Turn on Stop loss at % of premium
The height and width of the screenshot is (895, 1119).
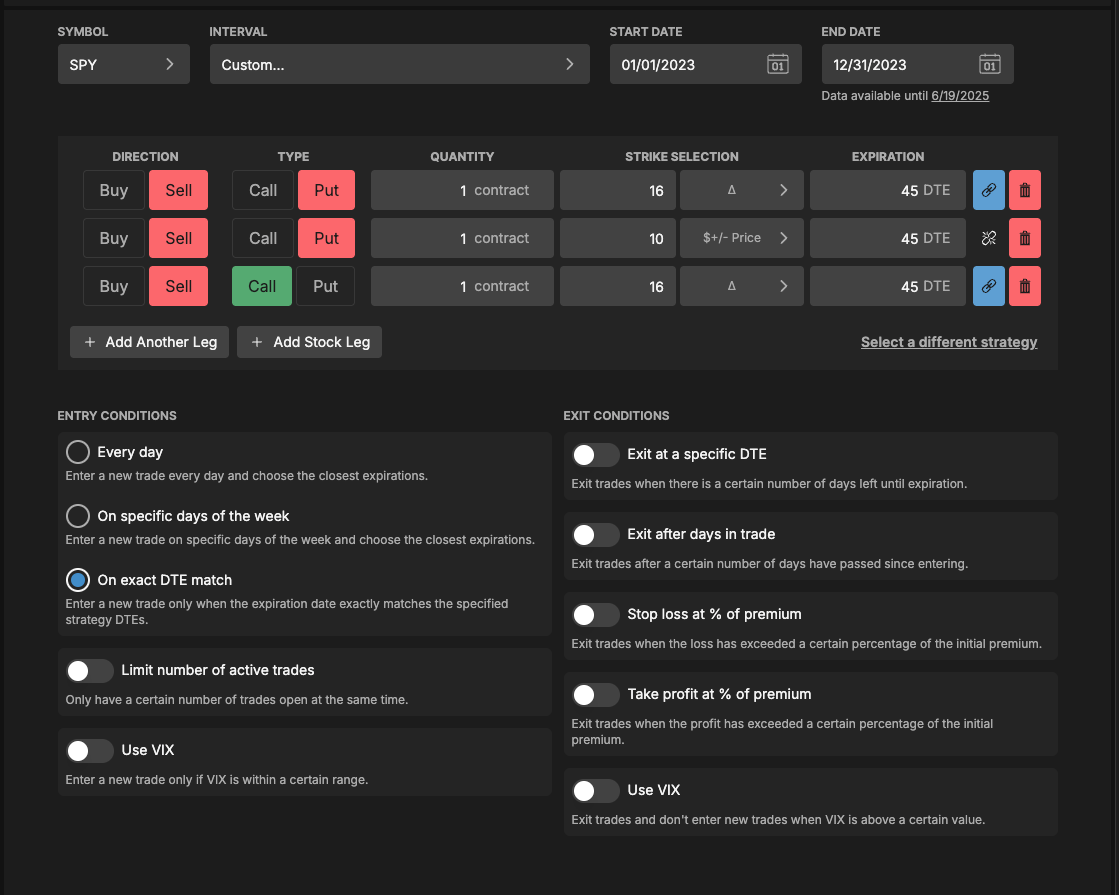pos(595,614)
